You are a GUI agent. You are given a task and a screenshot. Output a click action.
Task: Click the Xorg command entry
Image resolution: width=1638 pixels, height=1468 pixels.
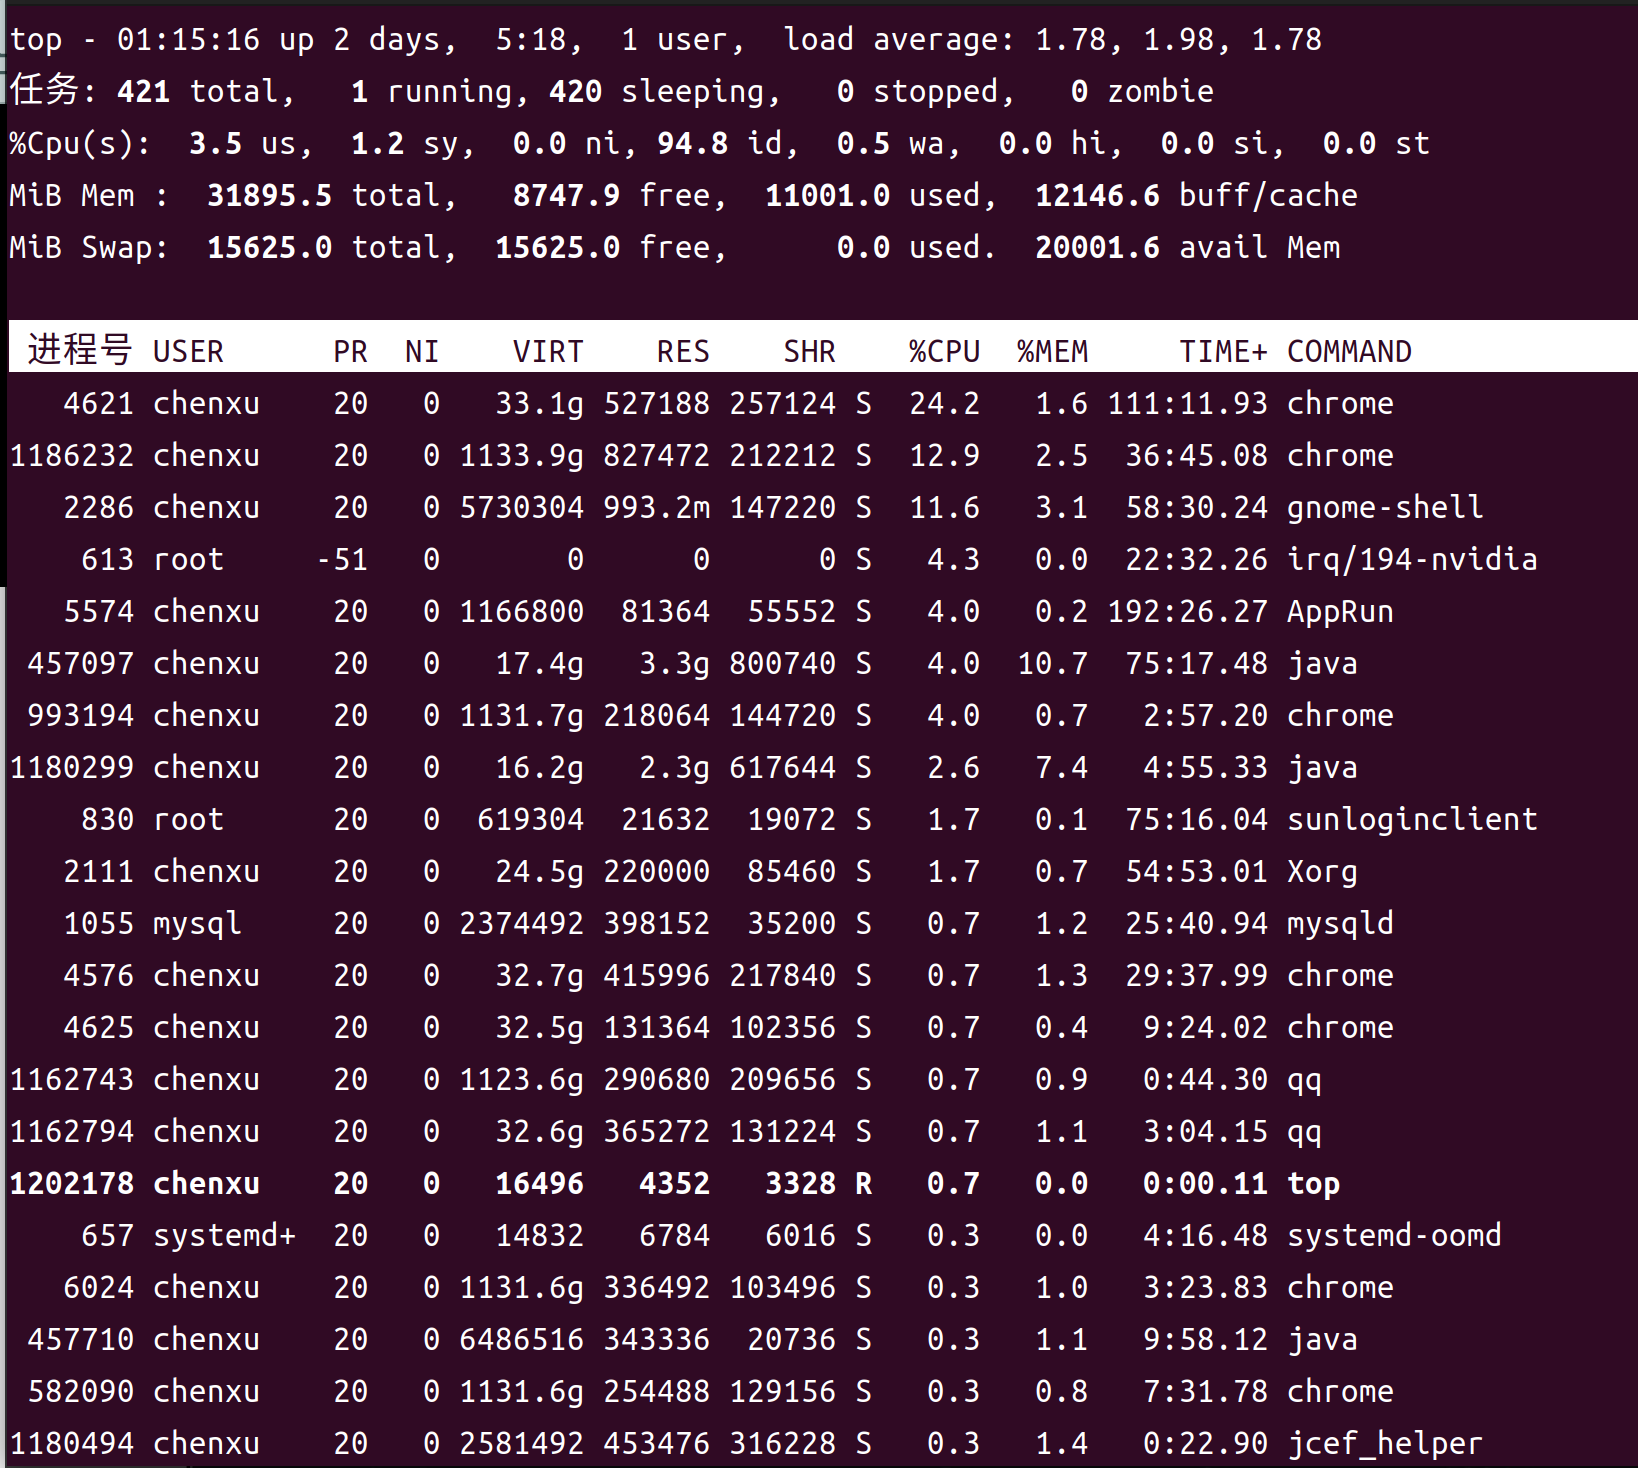1322,871
